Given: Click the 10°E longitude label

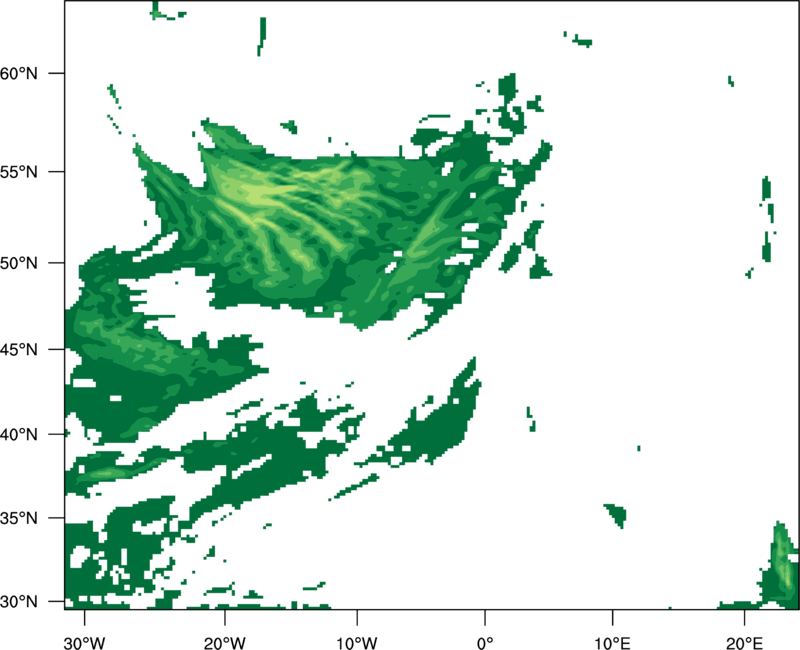Looking at the screenshot, I should 612,643.
